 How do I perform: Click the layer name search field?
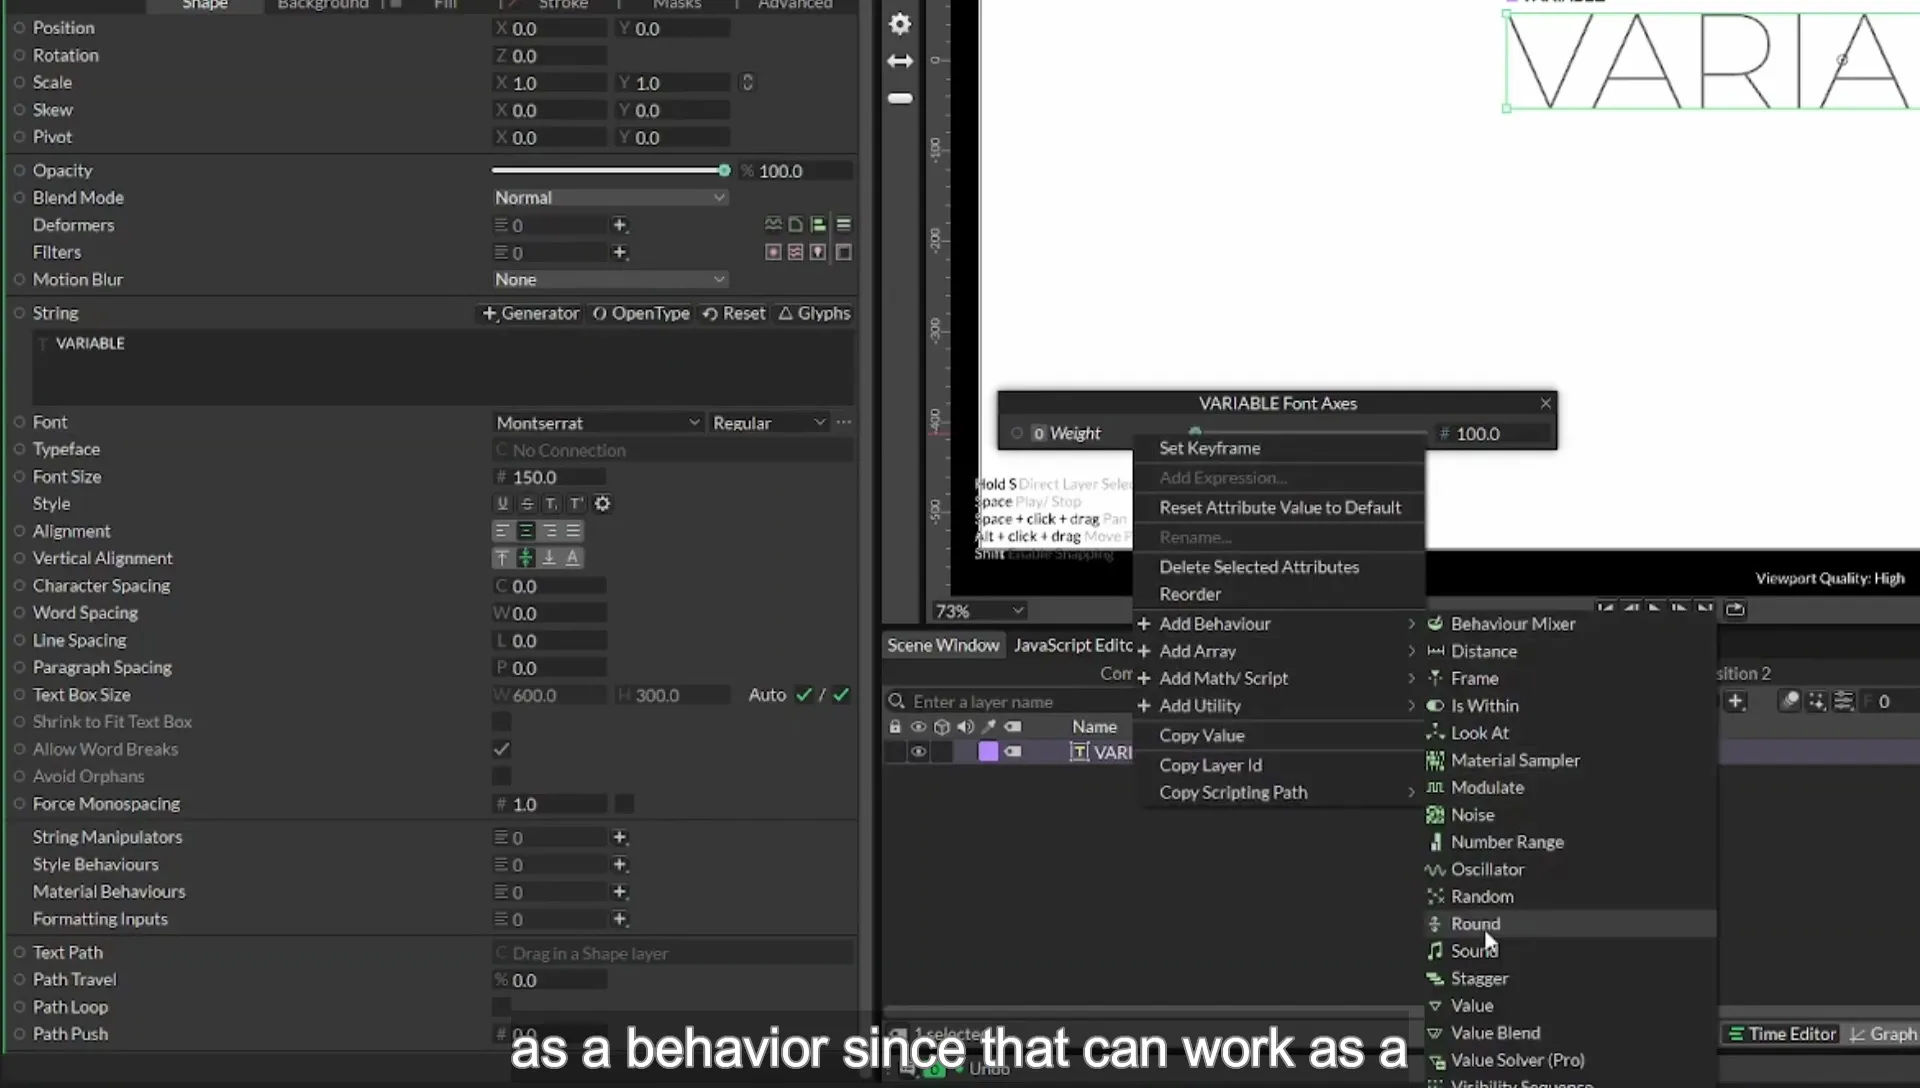(x=1008, y=702)
